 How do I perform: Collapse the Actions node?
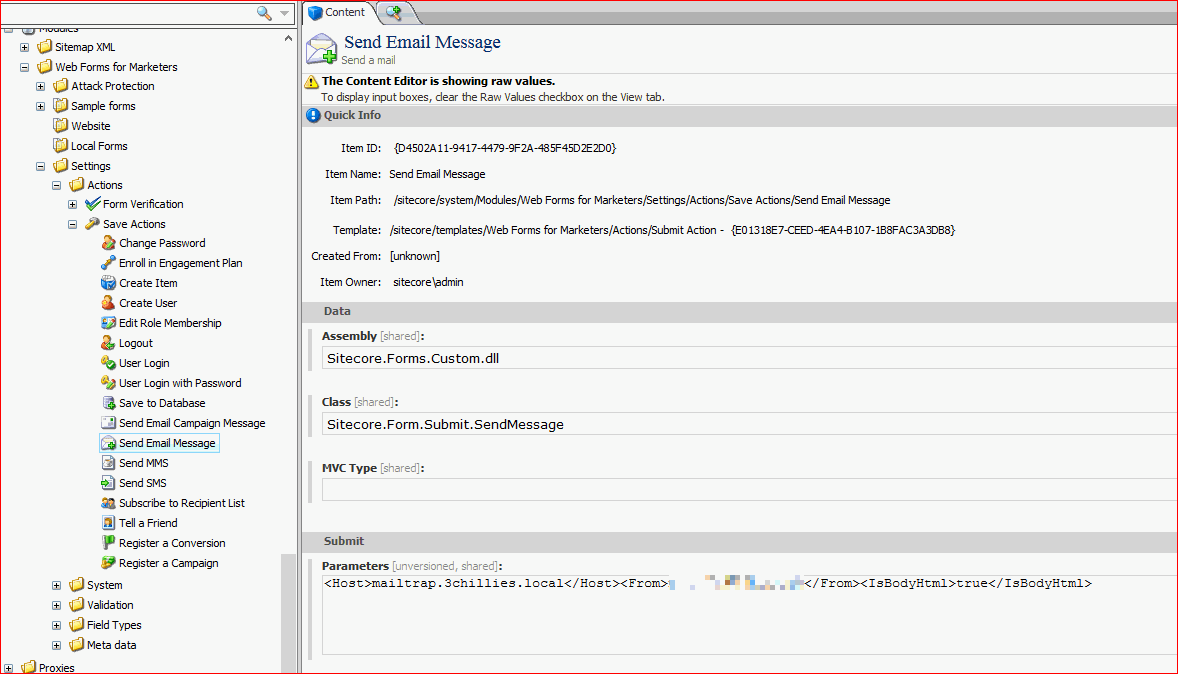[56, 185]
